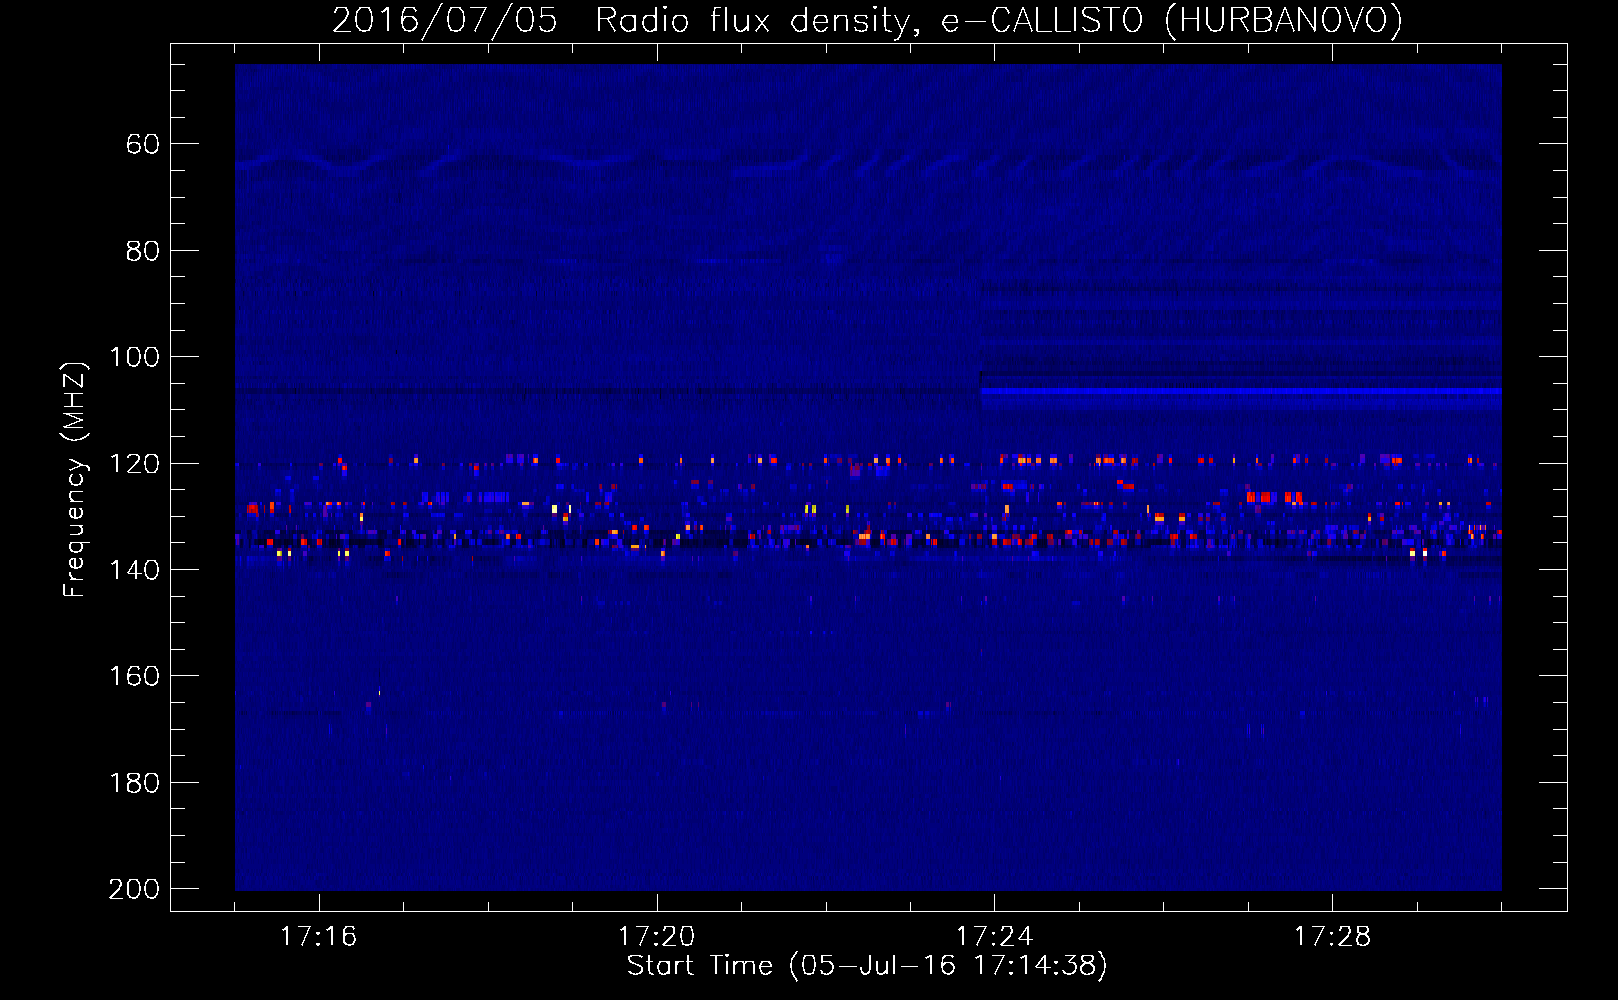Click the 17:24 time tick label
The image size is (1618, 1000).
(x=994, y=937)
